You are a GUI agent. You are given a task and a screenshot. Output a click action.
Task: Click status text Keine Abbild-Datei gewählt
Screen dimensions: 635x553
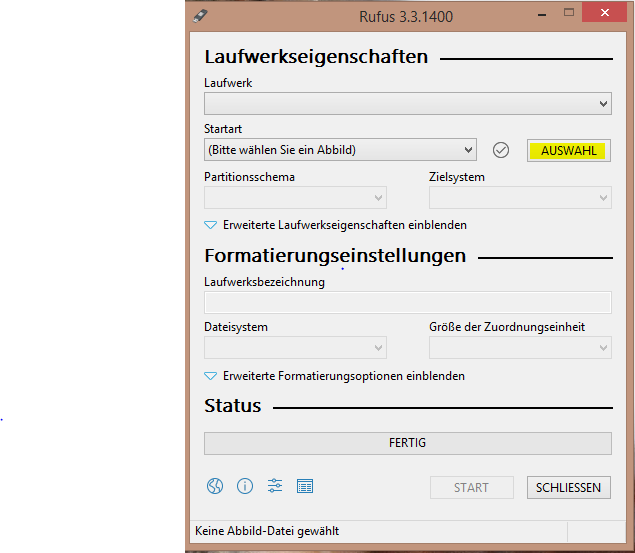(x=267, y=531)
